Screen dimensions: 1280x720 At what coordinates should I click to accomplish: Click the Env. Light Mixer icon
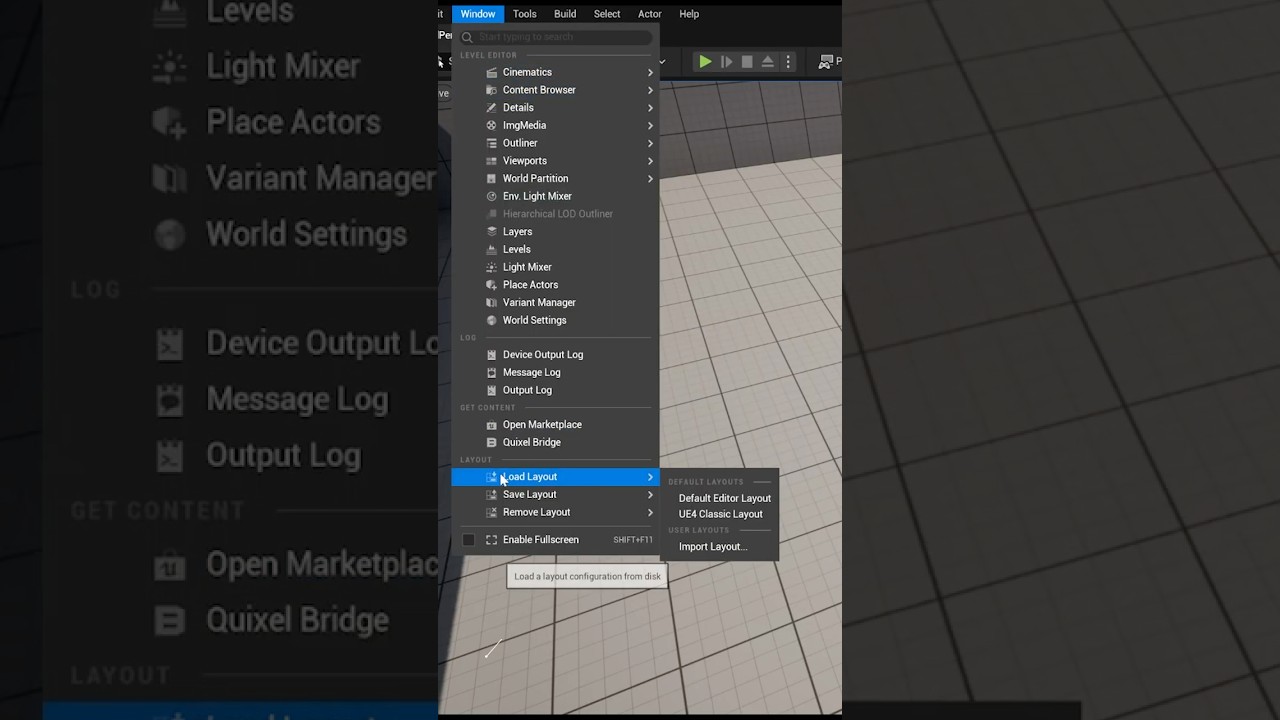point(491,196)
